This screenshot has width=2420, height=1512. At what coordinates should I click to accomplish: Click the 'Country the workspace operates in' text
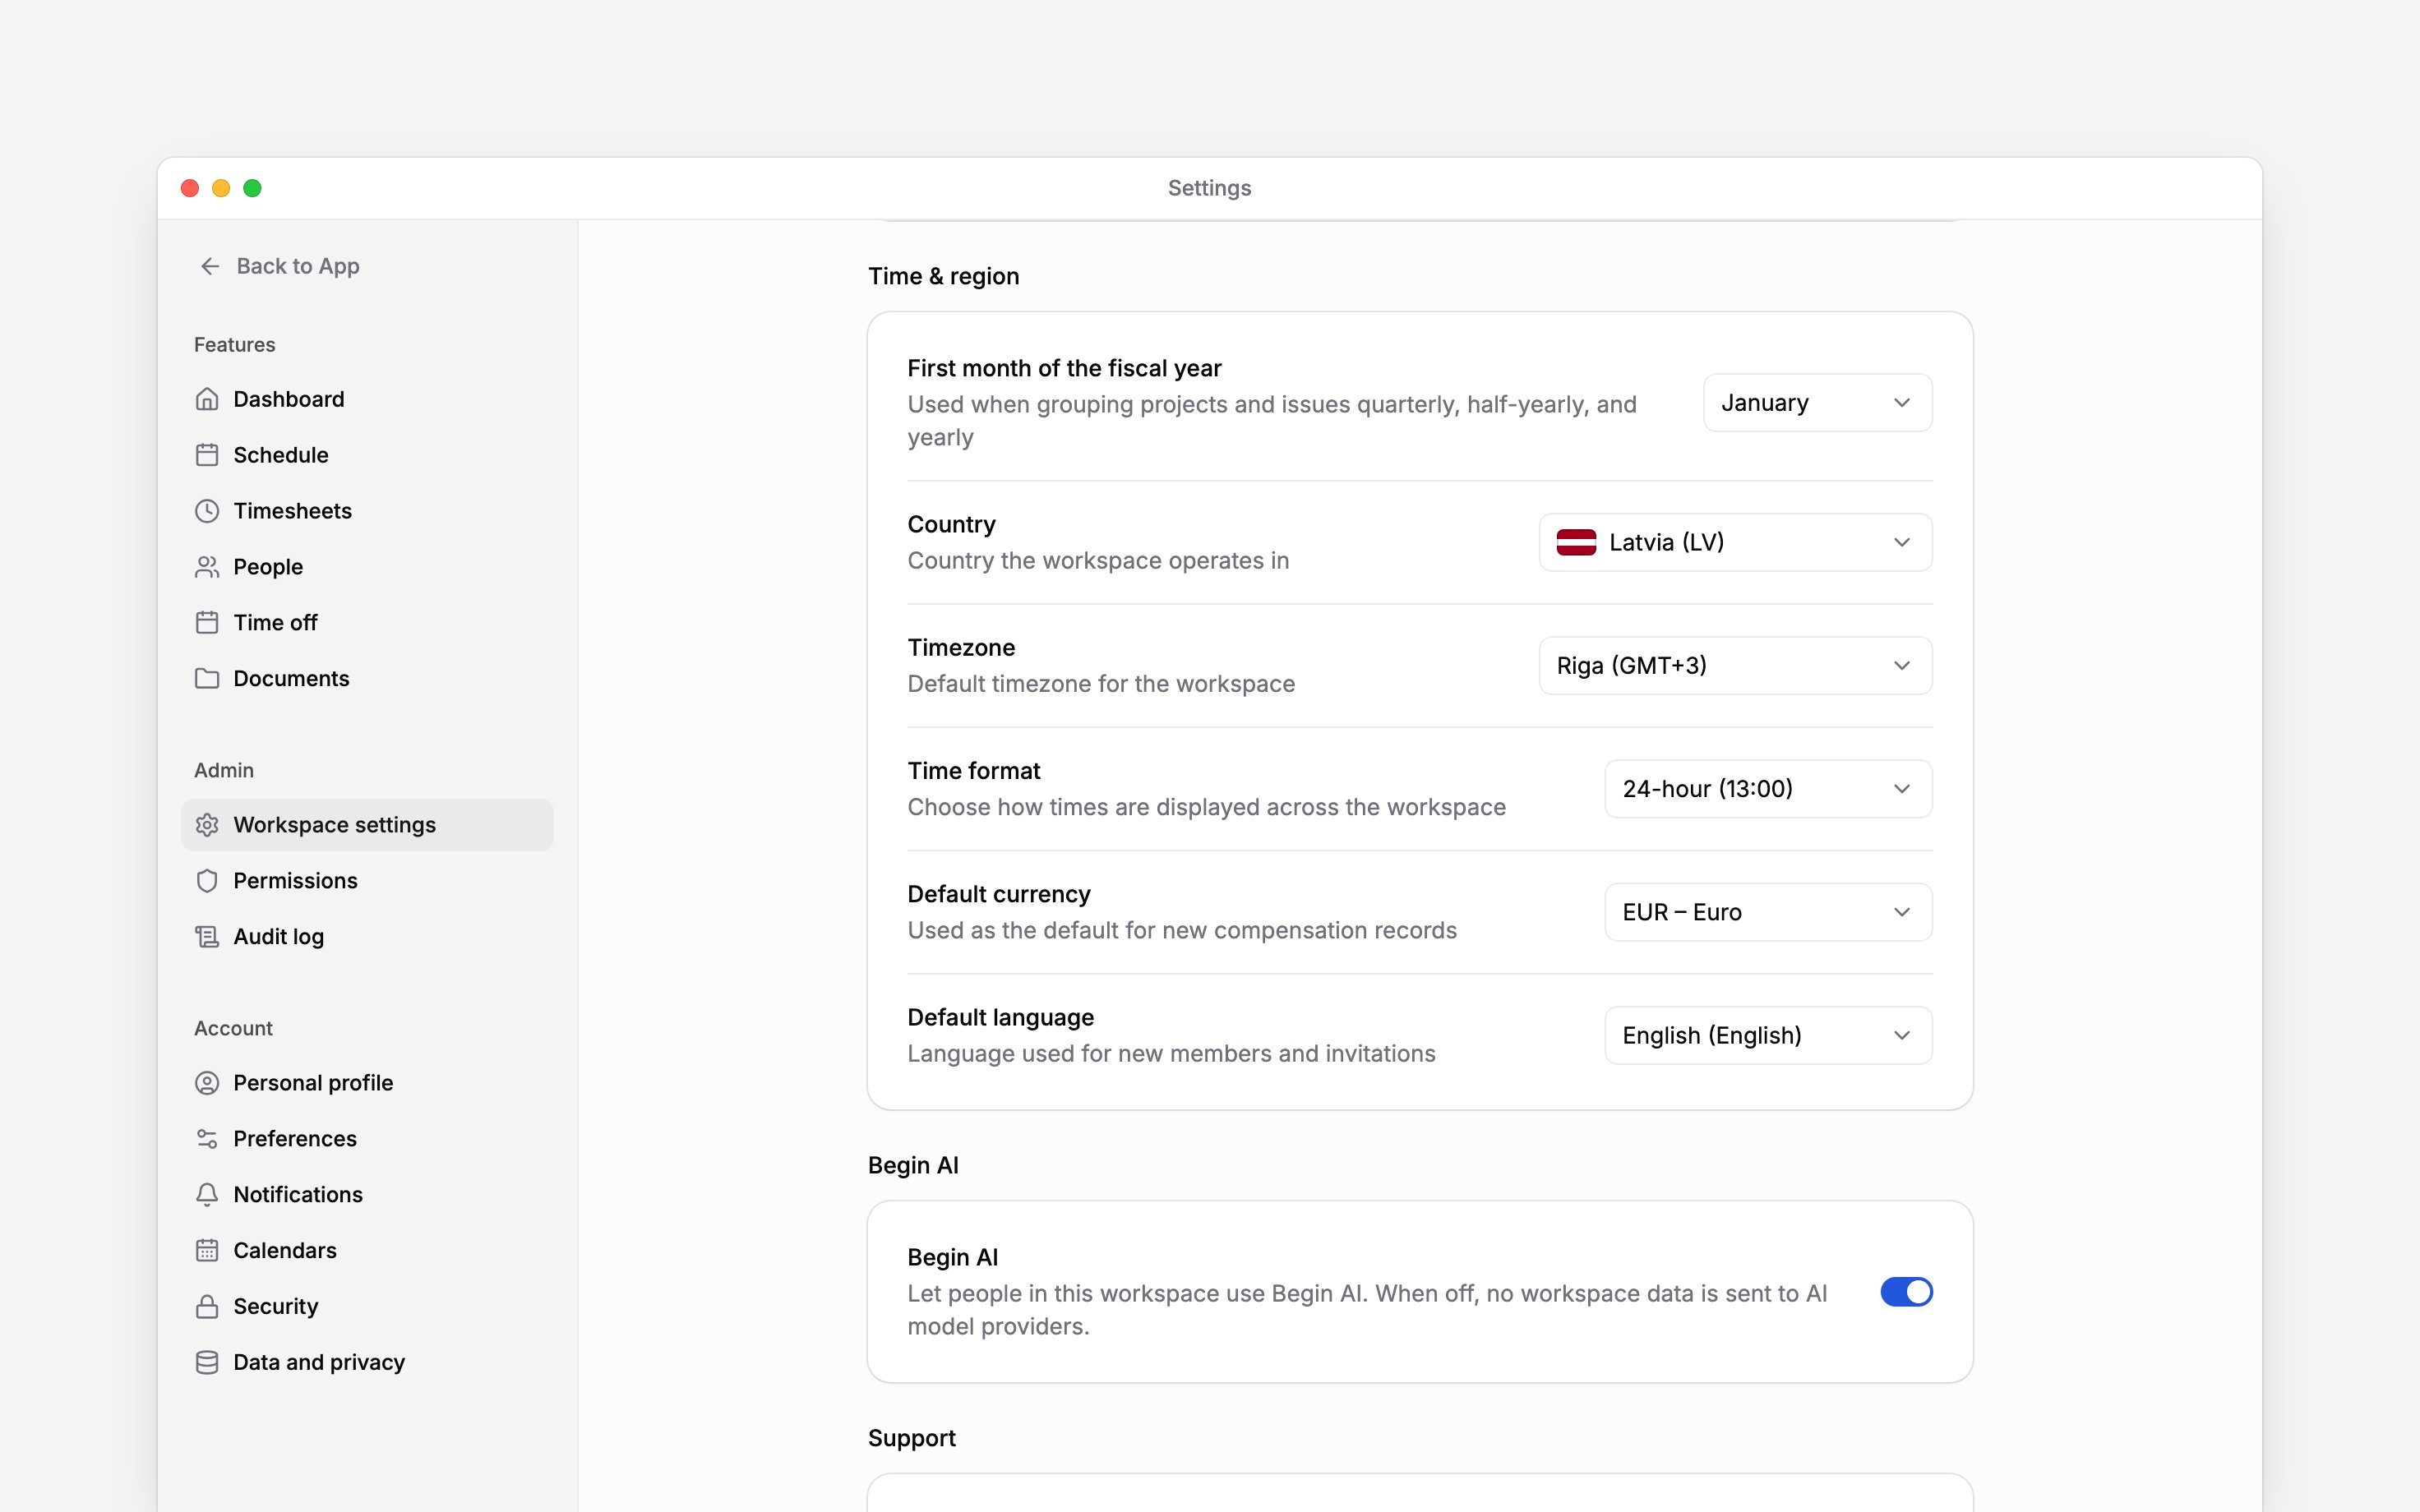(1098, 561)
